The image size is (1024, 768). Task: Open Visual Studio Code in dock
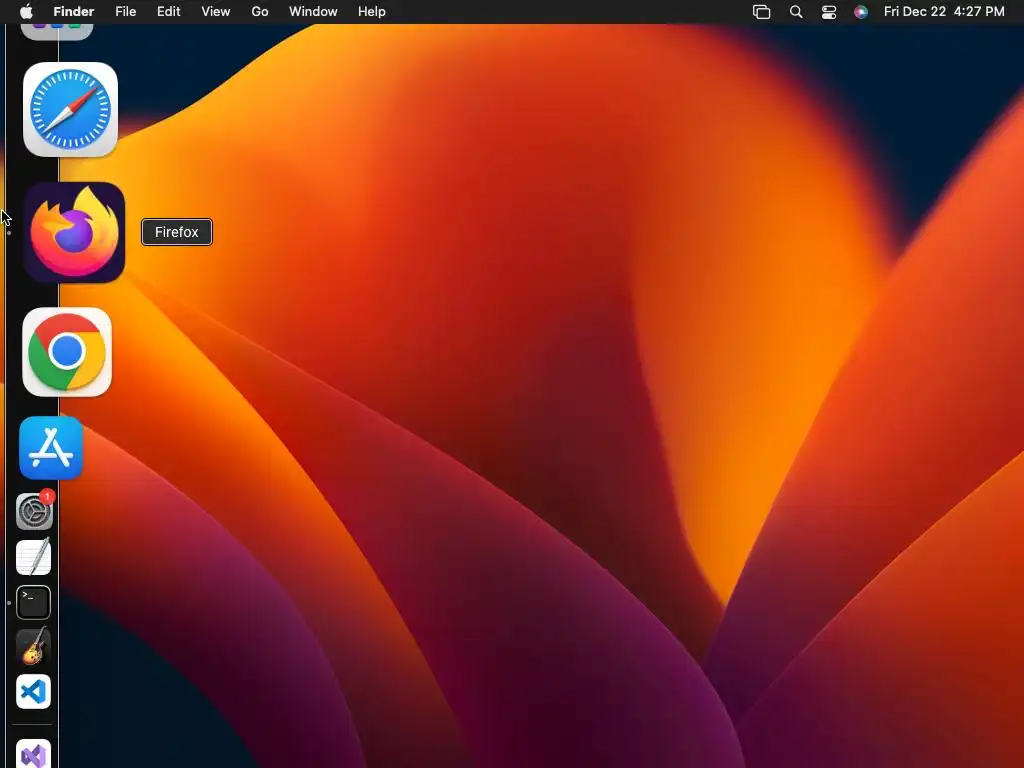point(33,692)
